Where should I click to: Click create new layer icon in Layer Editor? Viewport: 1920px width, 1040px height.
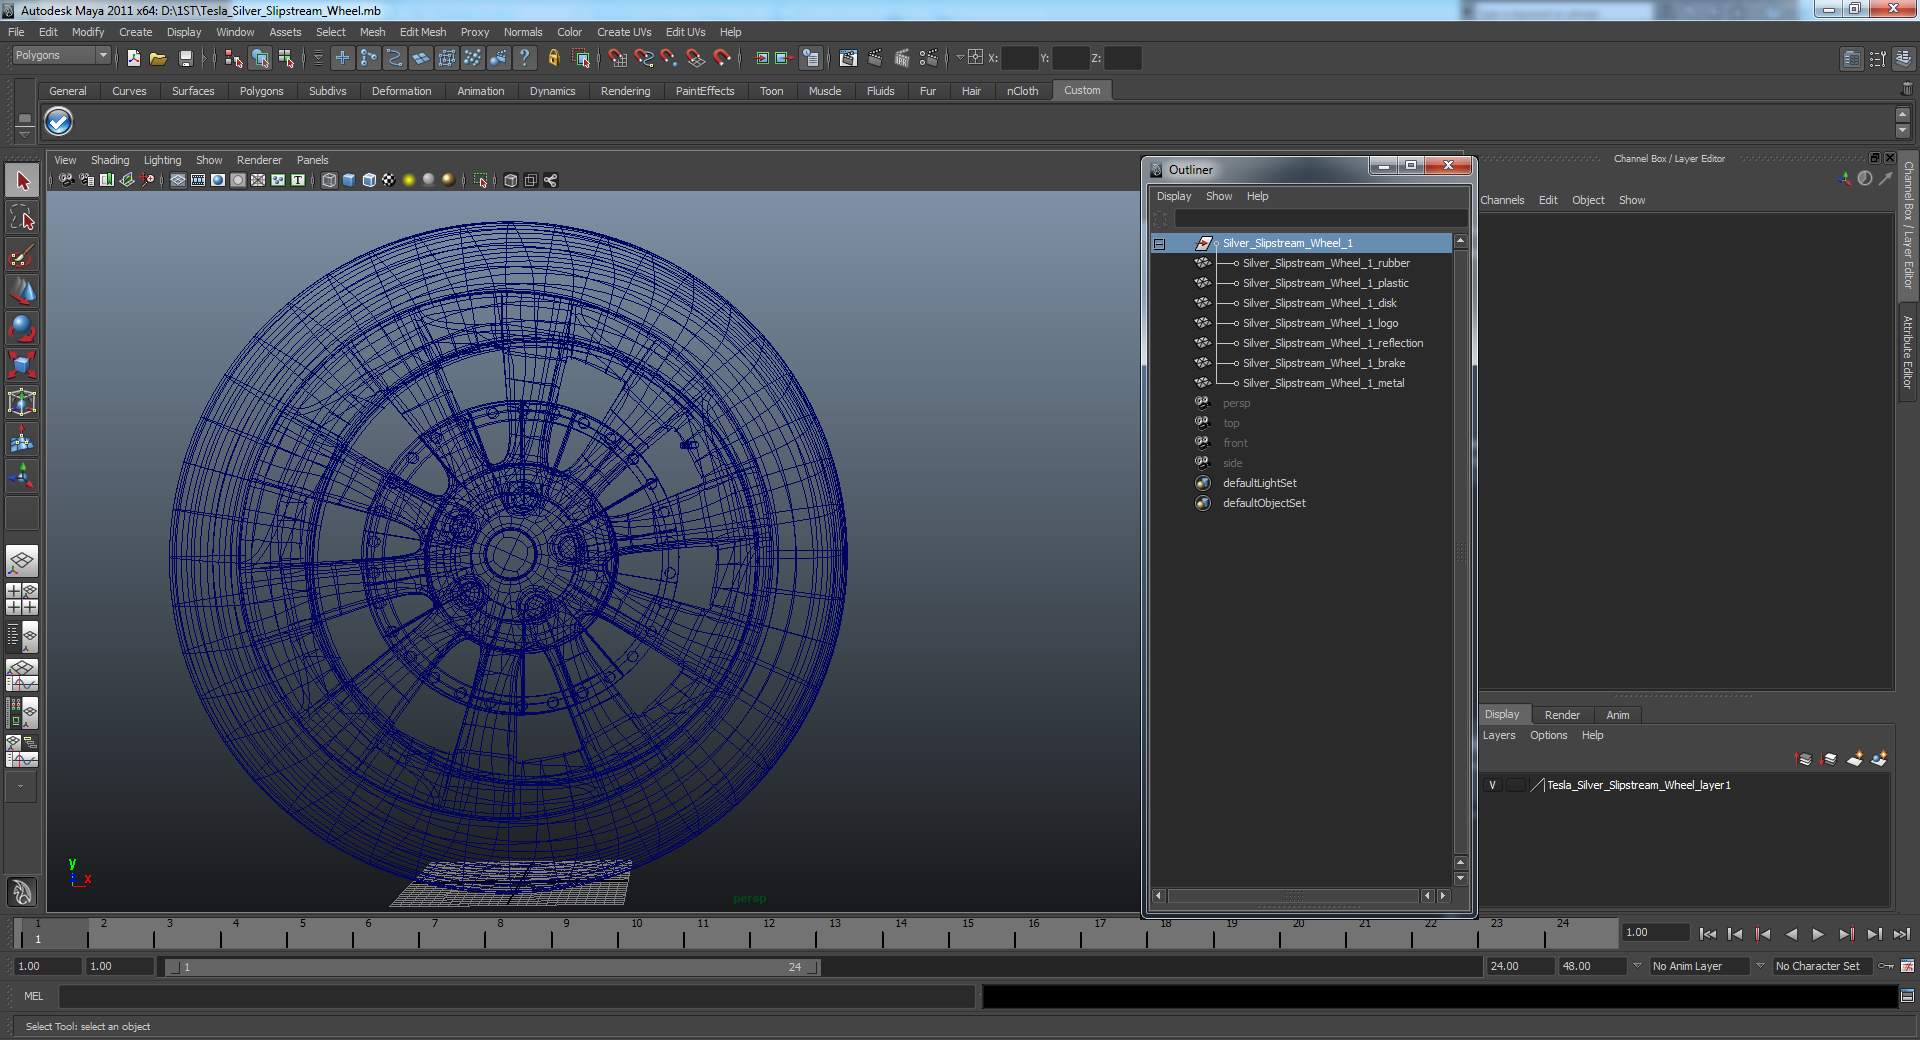click(1854, 759)
